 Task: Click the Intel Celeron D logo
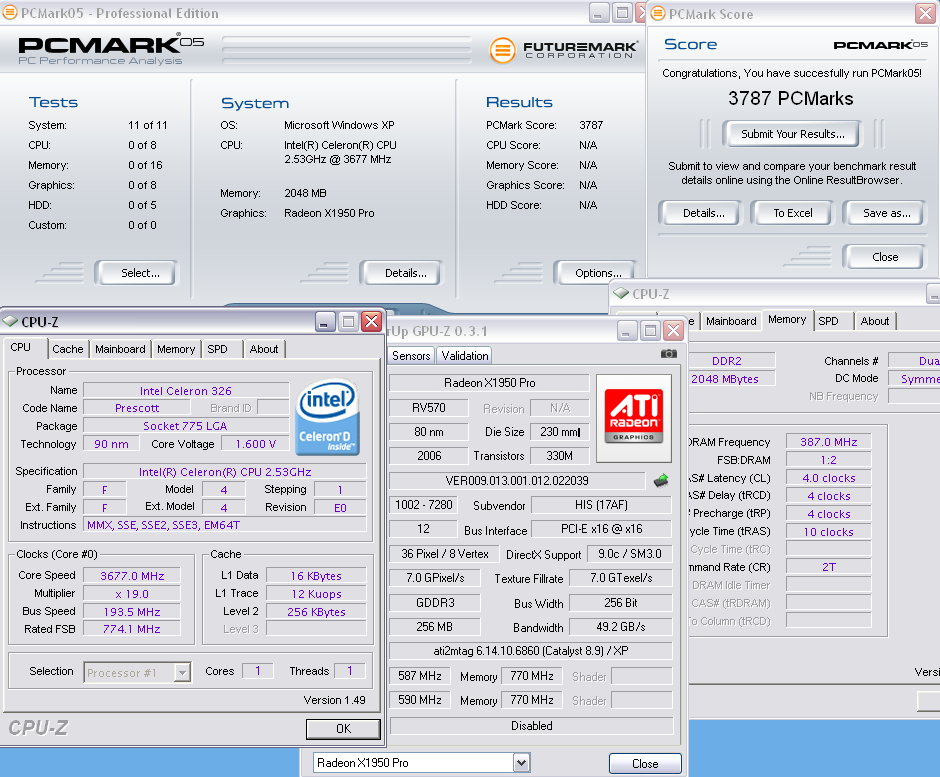point(327,417)
